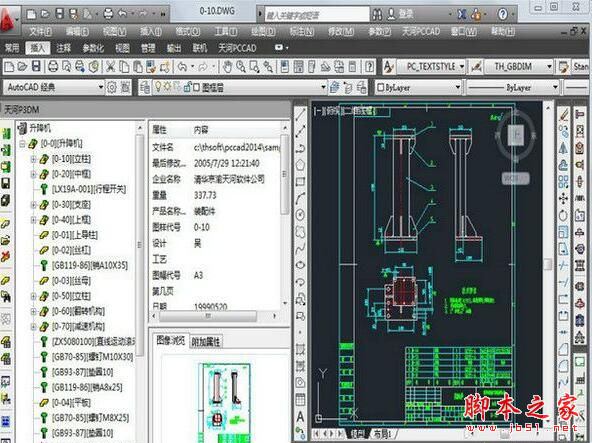
Task: Select the Erase tool in modify toolbar
Action: click(x=563, y=114)
